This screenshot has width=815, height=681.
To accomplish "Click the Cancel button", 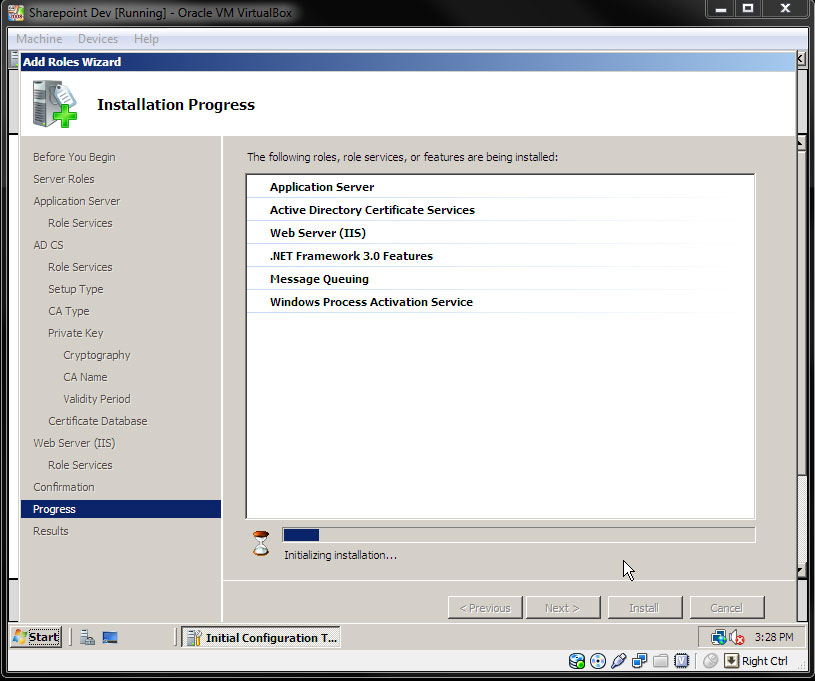I will (727, 608).
